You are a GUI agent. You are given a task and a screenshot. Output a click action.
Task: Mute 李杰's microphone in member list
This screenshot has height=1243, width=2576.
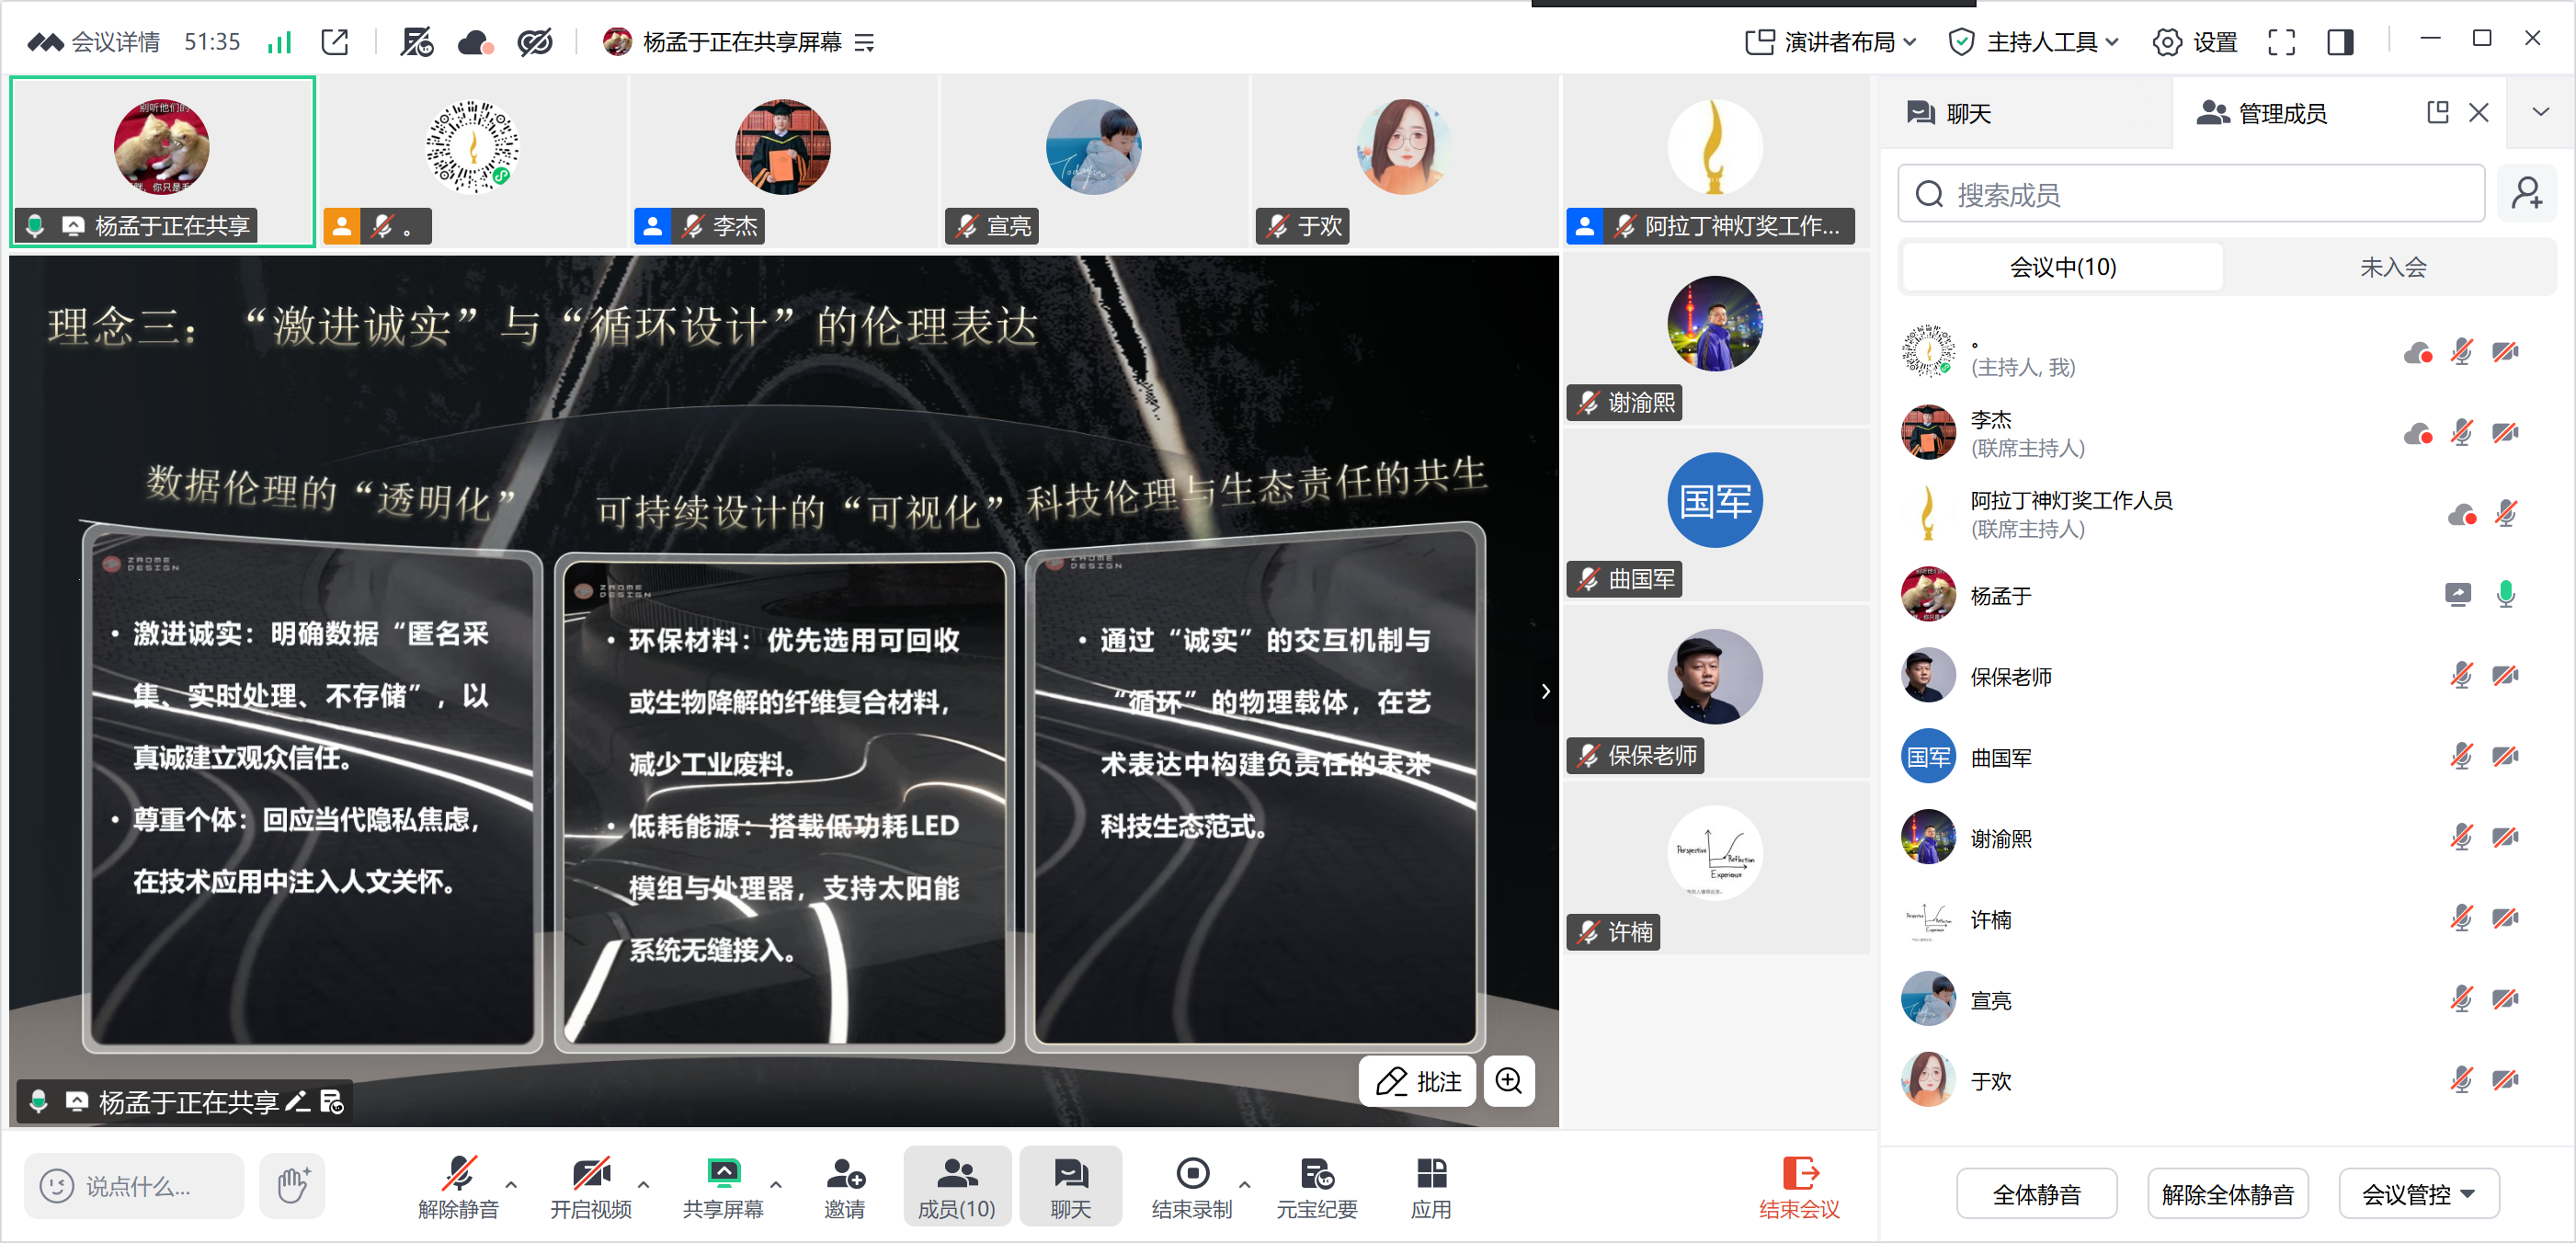click(2463, 432)
